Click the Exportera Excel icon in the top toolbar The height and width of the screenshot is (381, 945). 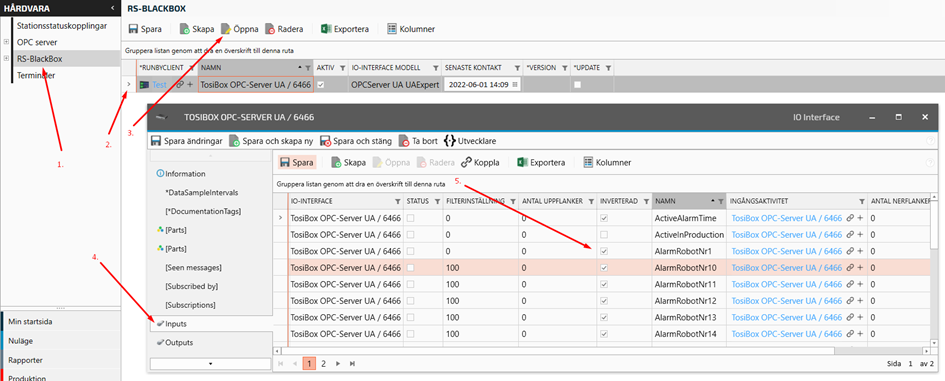325,29
